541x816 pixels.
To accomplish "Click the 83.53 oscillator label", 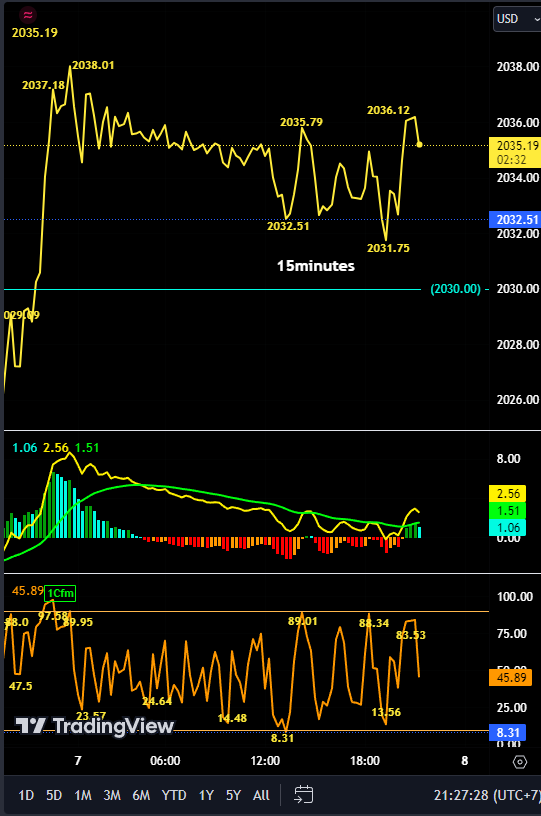I will (x=411, y=635).
